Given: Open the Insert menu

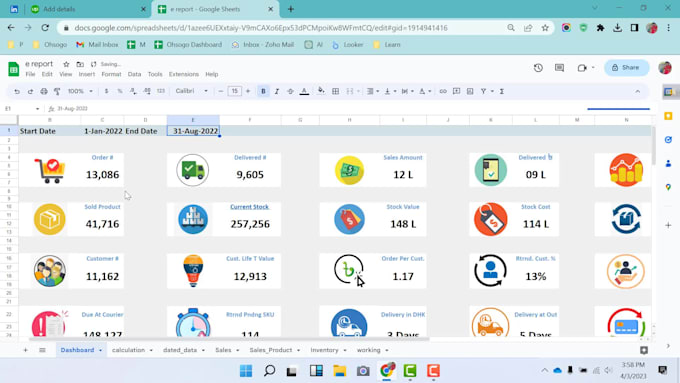Looking at the screenshot, I should (x=87, y=74).
